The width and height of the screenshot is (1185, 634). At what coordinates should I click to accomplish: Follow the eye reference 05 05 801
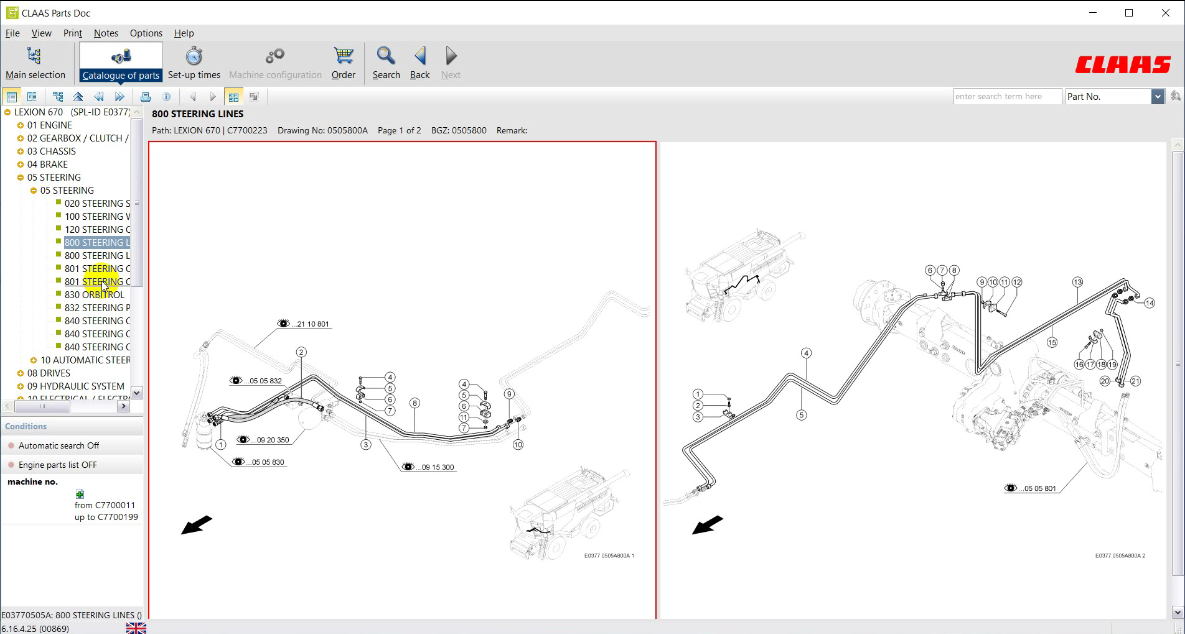pyautogui.click(x=1030, y=488)
